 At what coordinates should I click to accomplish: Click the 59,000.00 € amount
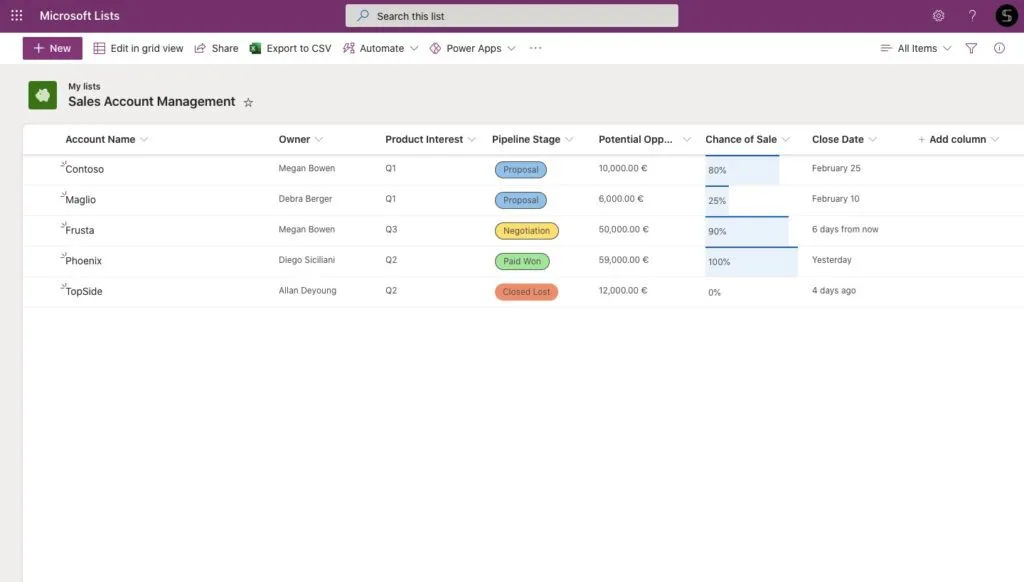click(x=623, y=260)
